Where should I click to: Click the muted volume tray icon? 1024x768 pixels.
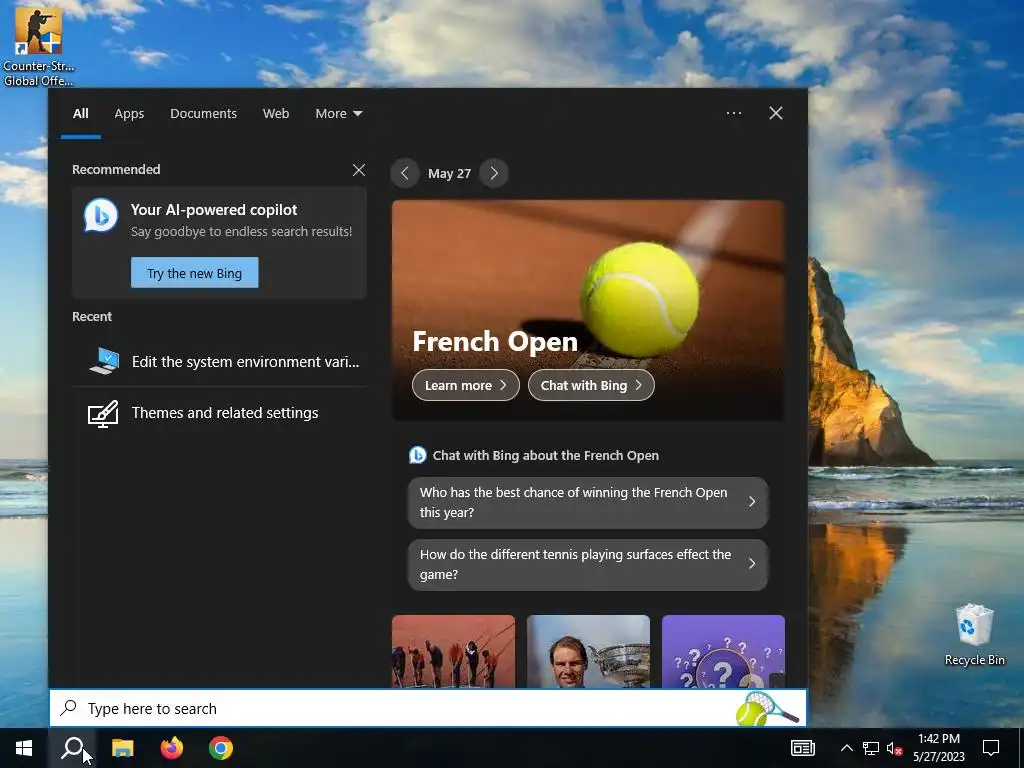coord(895,748)
